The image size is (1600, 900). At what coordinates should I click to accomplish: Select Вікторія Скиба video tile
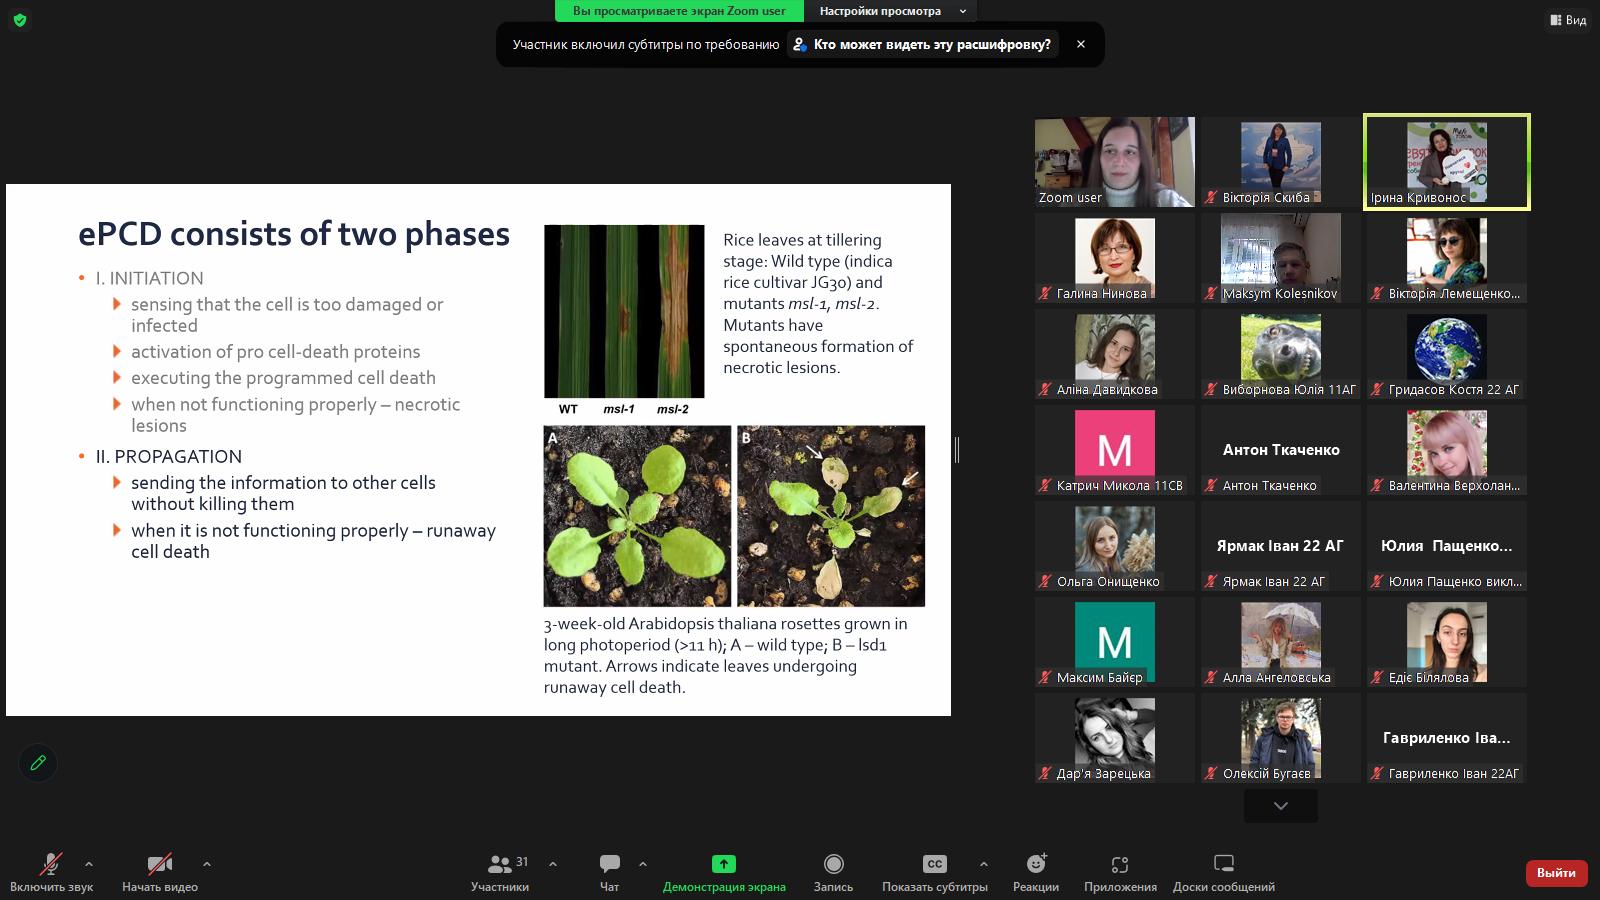1281,162
